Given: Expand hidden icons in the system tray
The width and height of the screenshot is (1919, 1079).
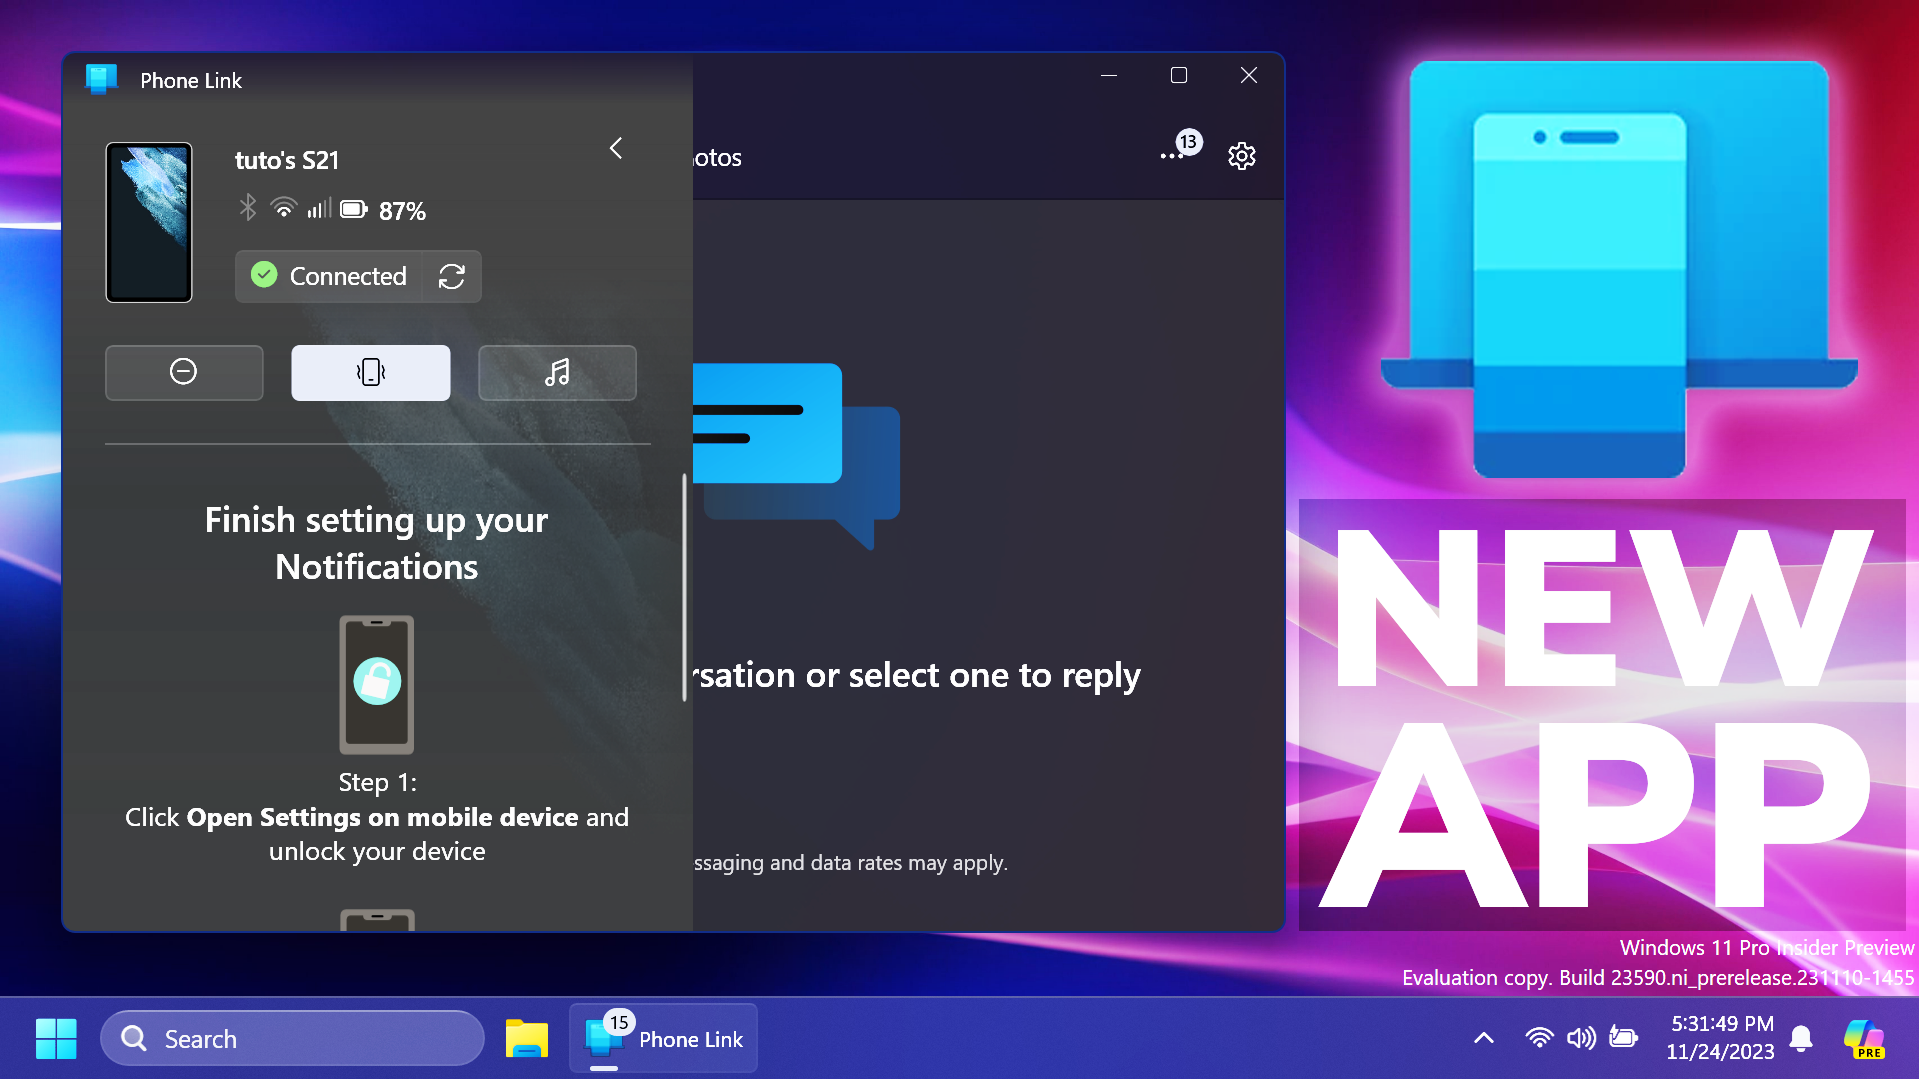Looking at the screenshot, I should tap(1483, 1037).
